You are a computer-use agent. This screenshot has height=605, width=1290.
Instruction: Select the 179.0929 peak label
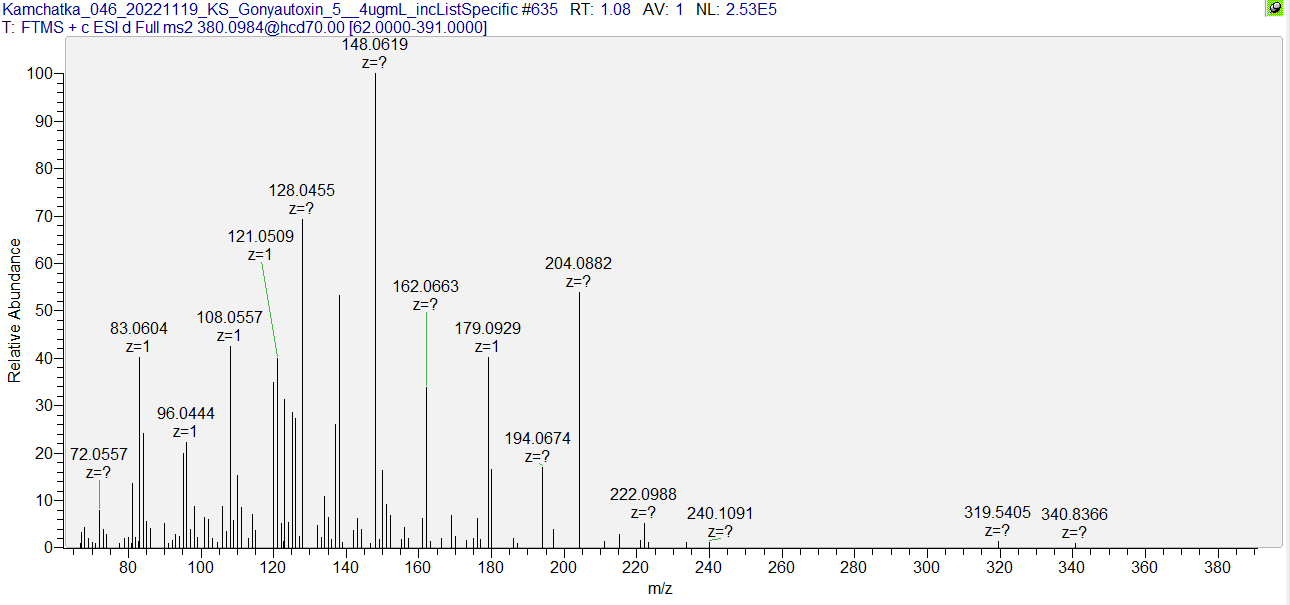point(487,329)
